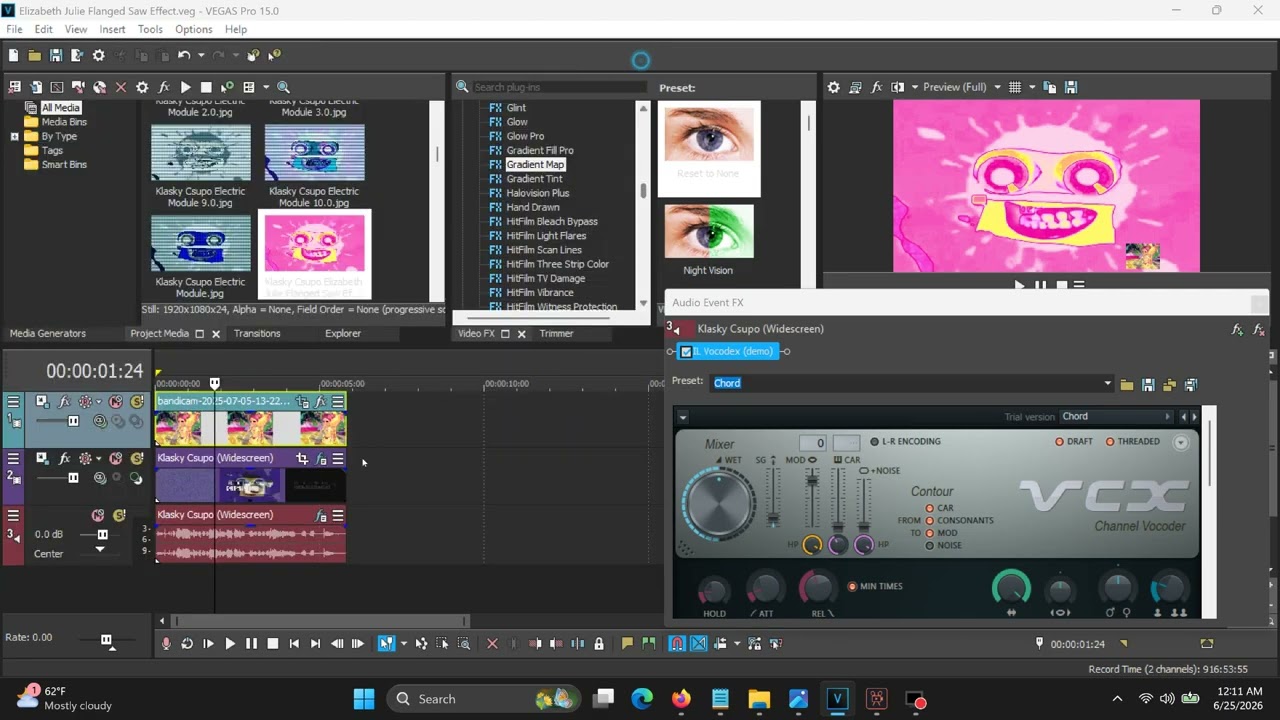
Task: Expand the Preview (Full) quality dropdown
Action: [997, 87]
